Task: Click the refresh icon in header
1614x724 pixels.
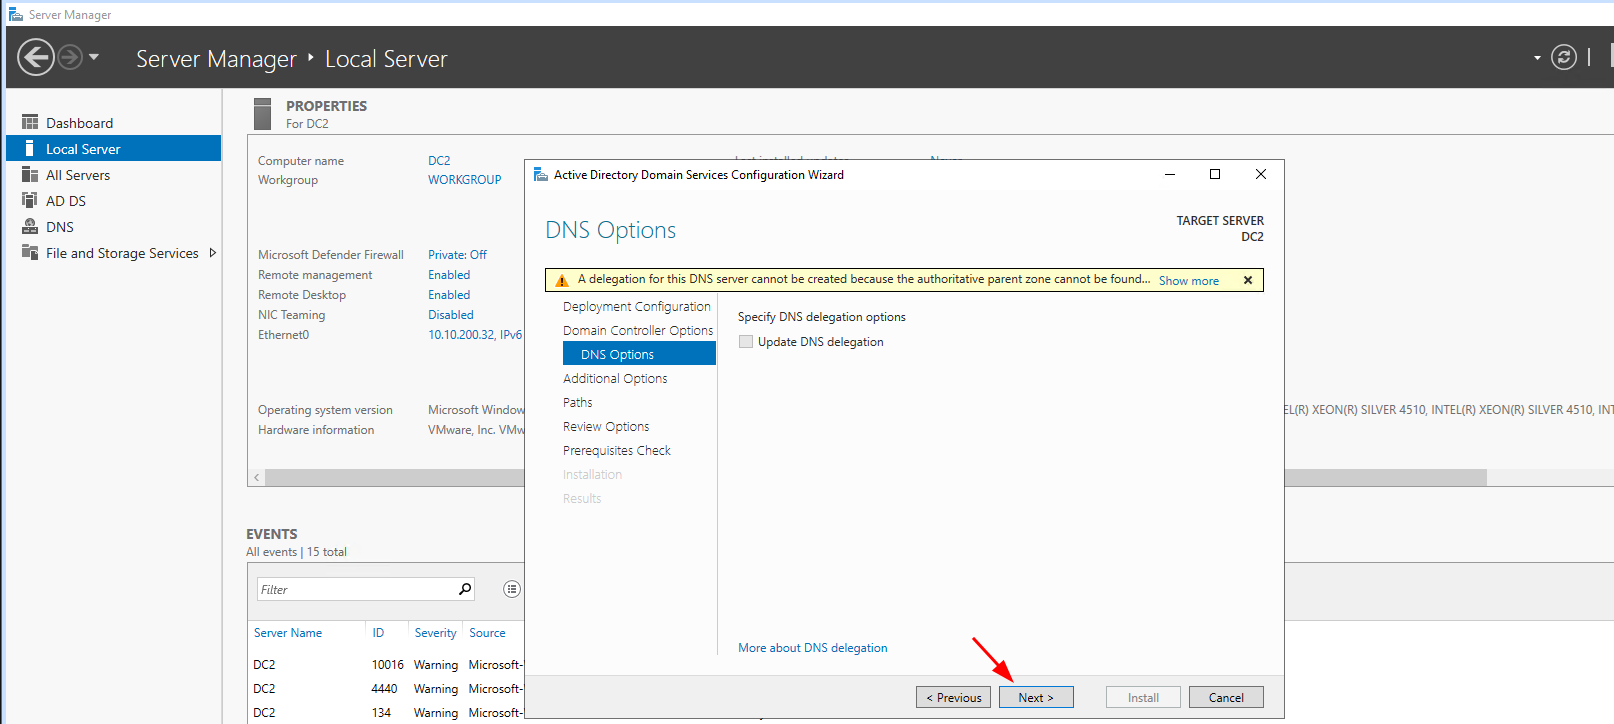Action: pyautogui.click(x=1563, y=57)
